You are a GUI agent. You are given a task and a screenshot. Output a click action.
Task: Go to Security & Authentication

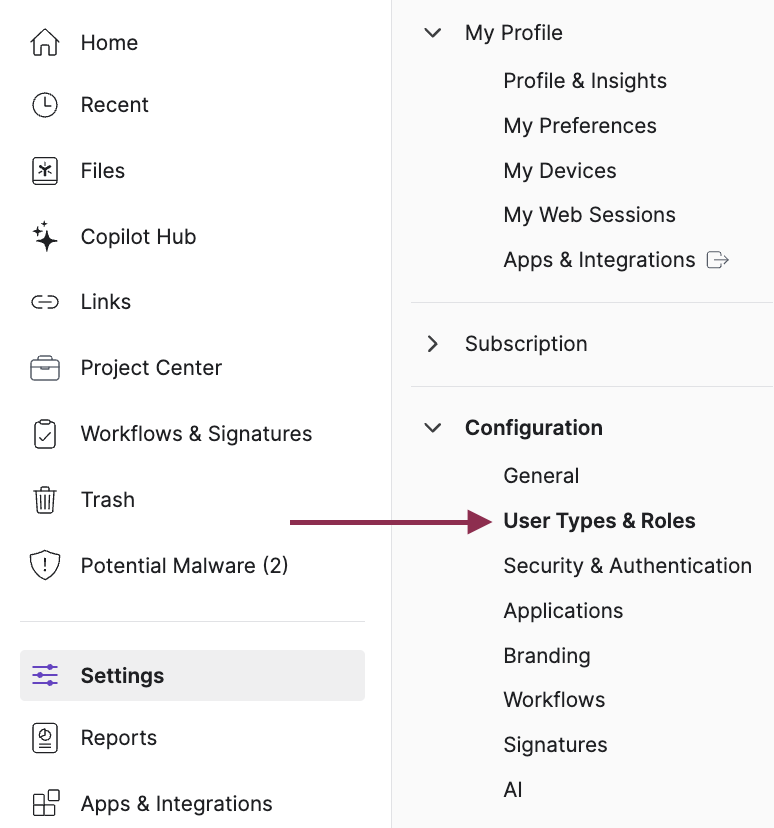627,565
